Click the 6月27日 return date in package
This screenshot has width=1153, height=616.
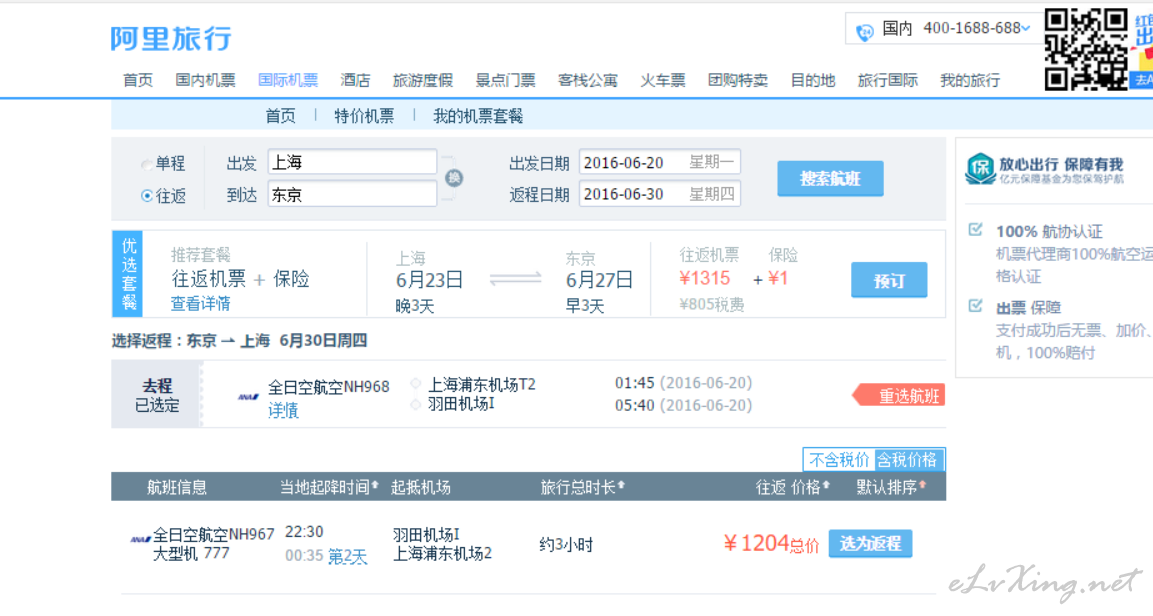click(x=599, y=280)
